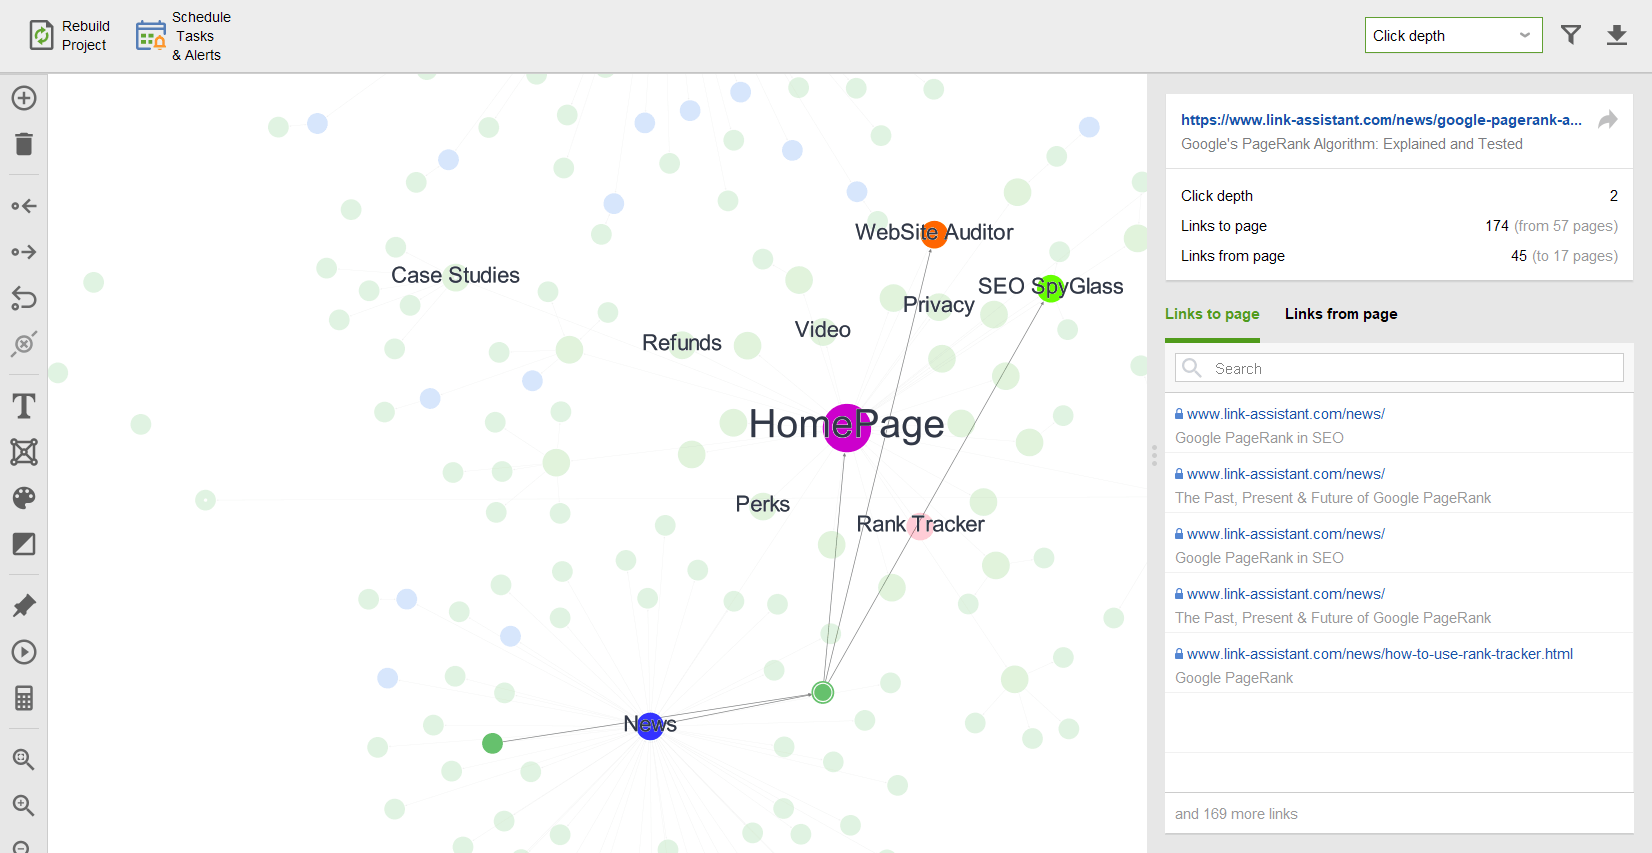The height and width of the screenshot is (853, 1652).
Task: Switch to Links to page tab
Action: pos(1212,314)
